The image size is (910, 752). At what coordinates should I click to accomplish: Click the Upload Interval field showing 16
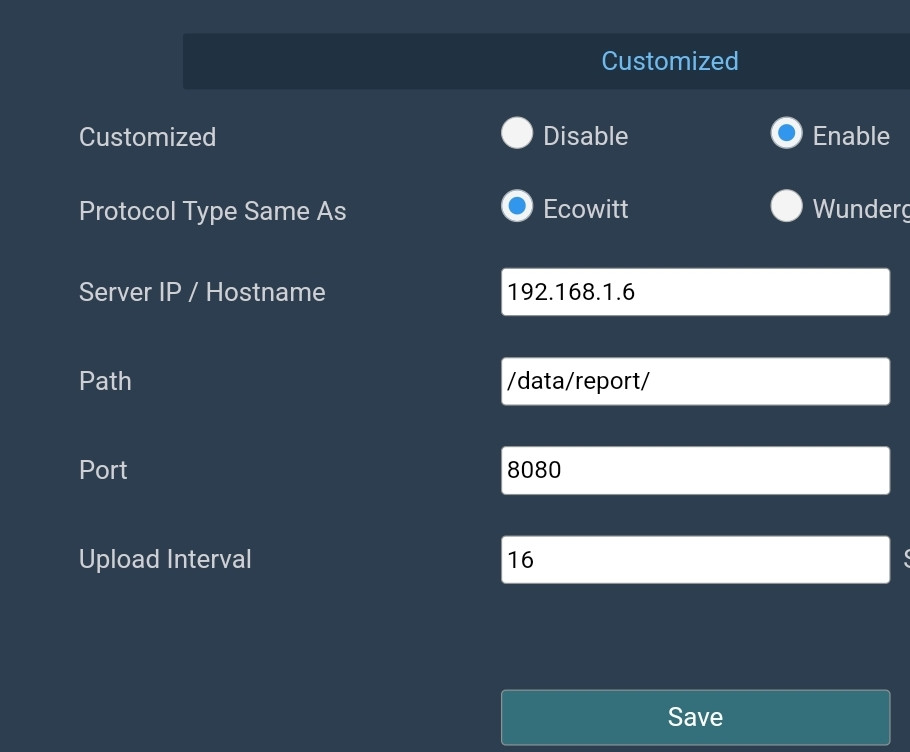[695, 559]
